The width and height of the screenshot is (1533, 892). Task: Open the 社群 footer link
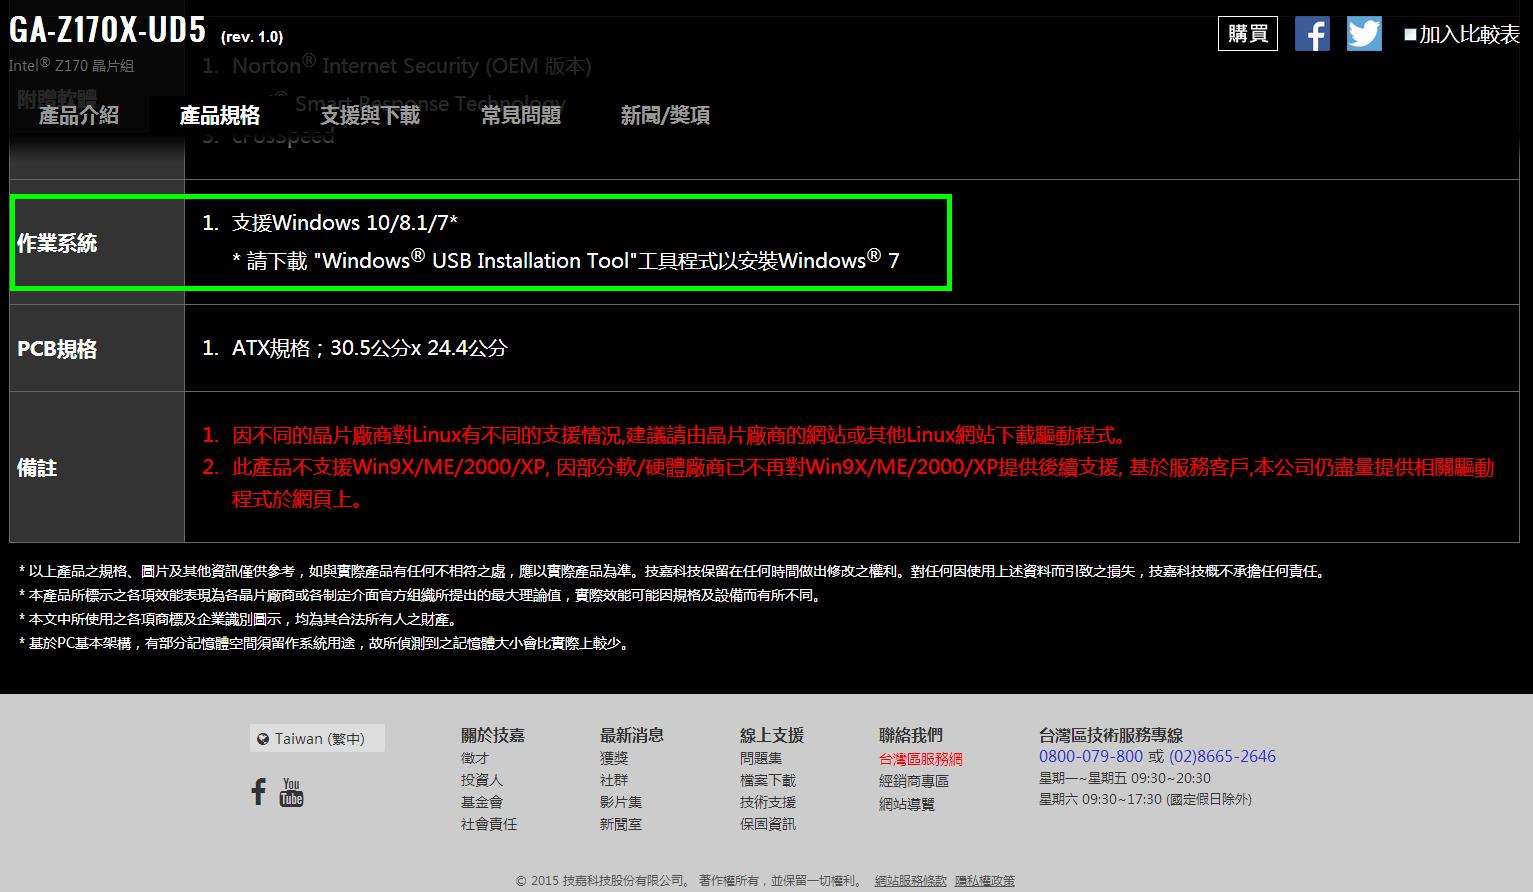pos(614,780)
